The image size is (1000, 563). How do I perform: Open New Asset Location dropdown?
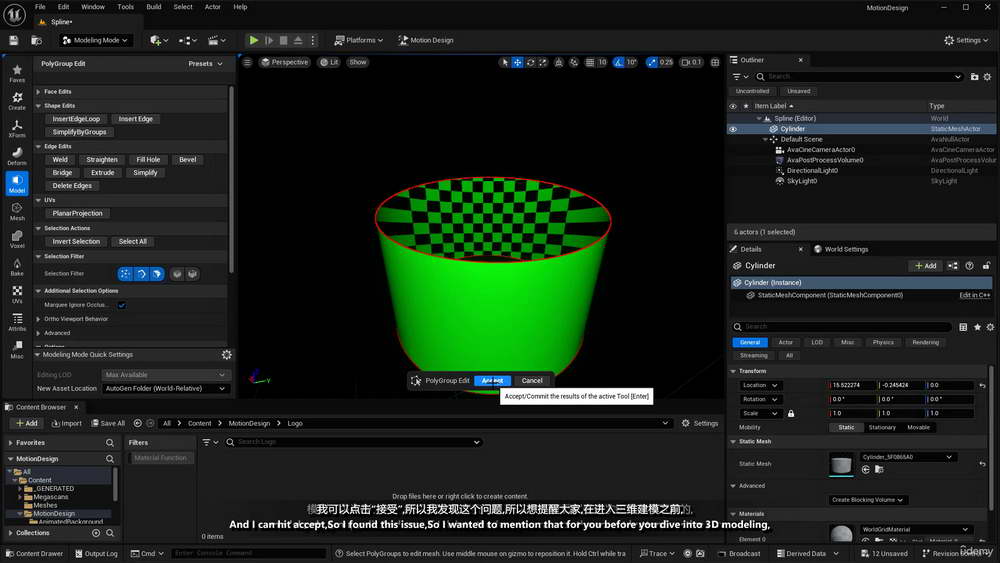pyautogui.click(x=165, y=388)
